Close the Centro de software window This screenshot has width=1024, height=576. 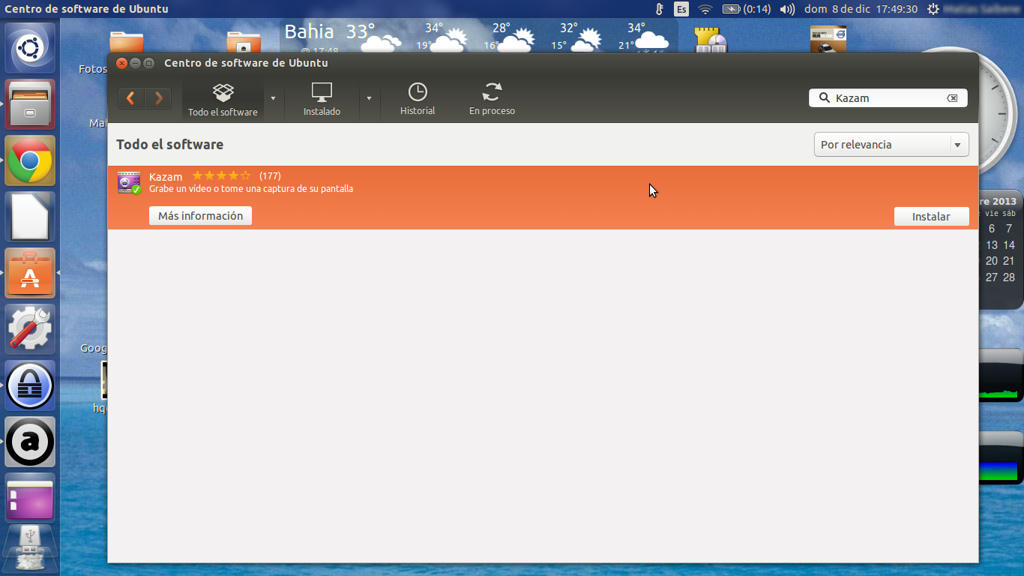click(x=121, y=63)
